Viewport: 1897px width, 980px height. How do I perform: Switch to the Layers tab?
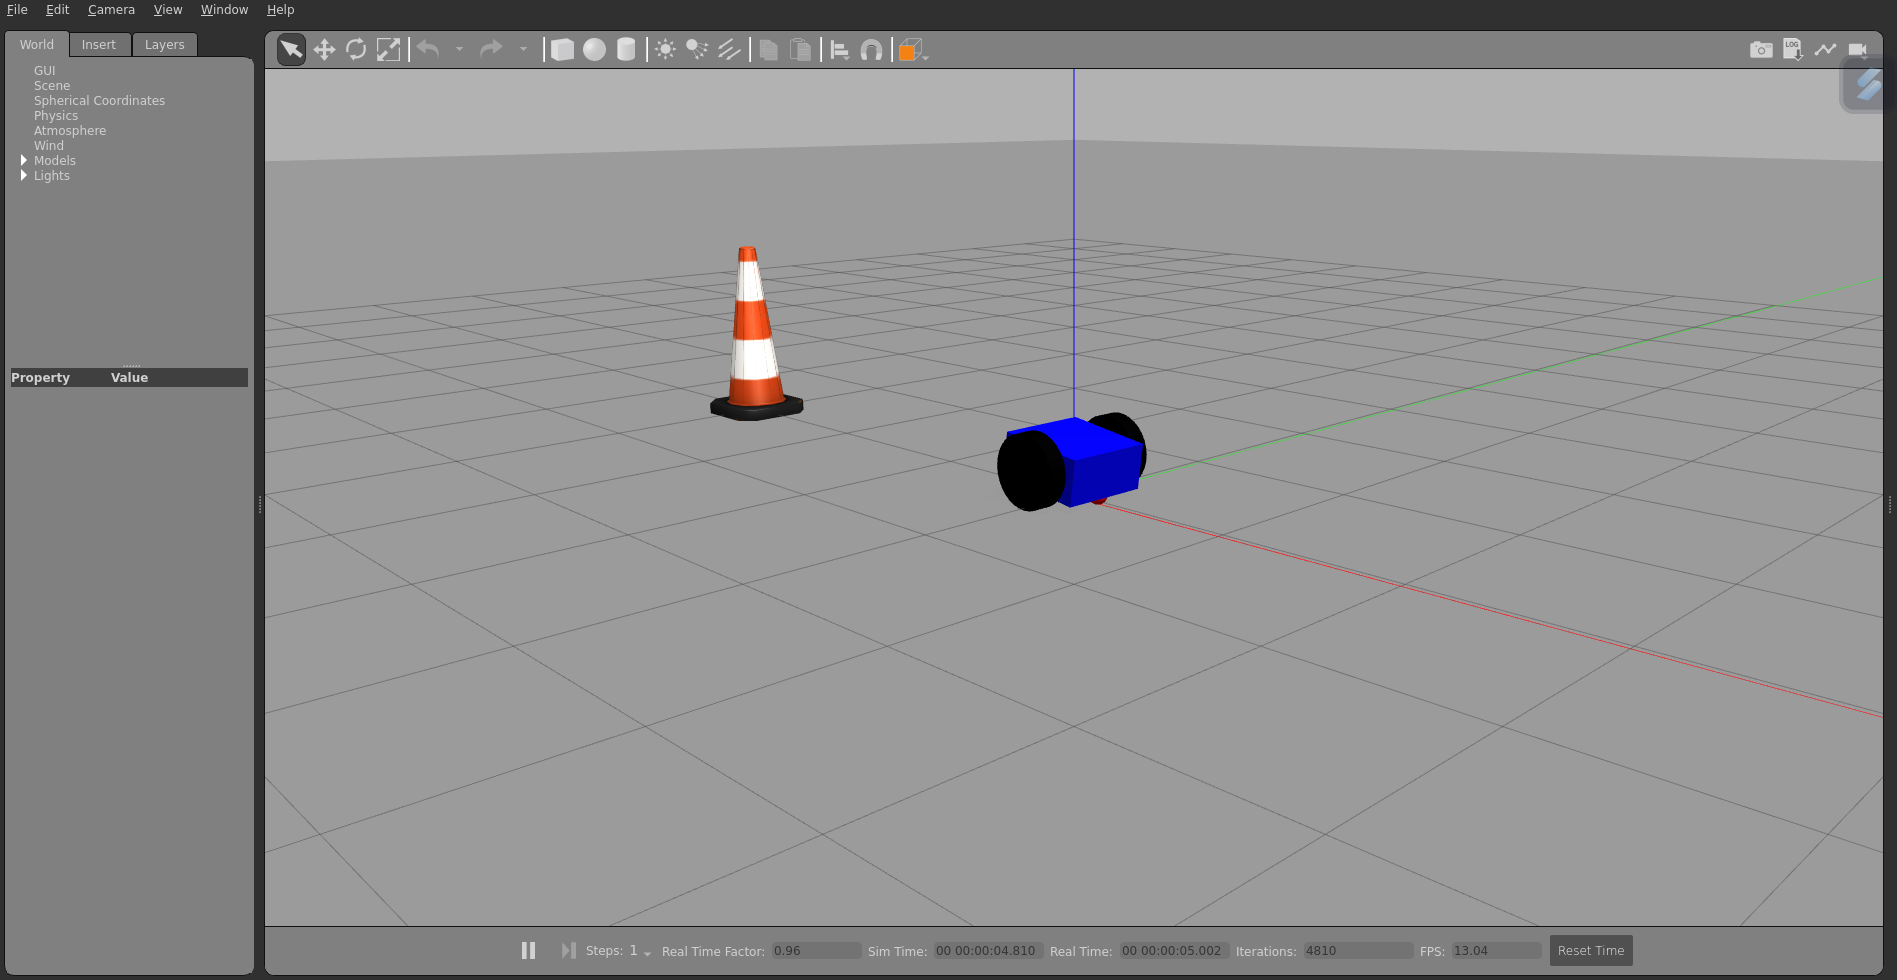click(165, 45)
